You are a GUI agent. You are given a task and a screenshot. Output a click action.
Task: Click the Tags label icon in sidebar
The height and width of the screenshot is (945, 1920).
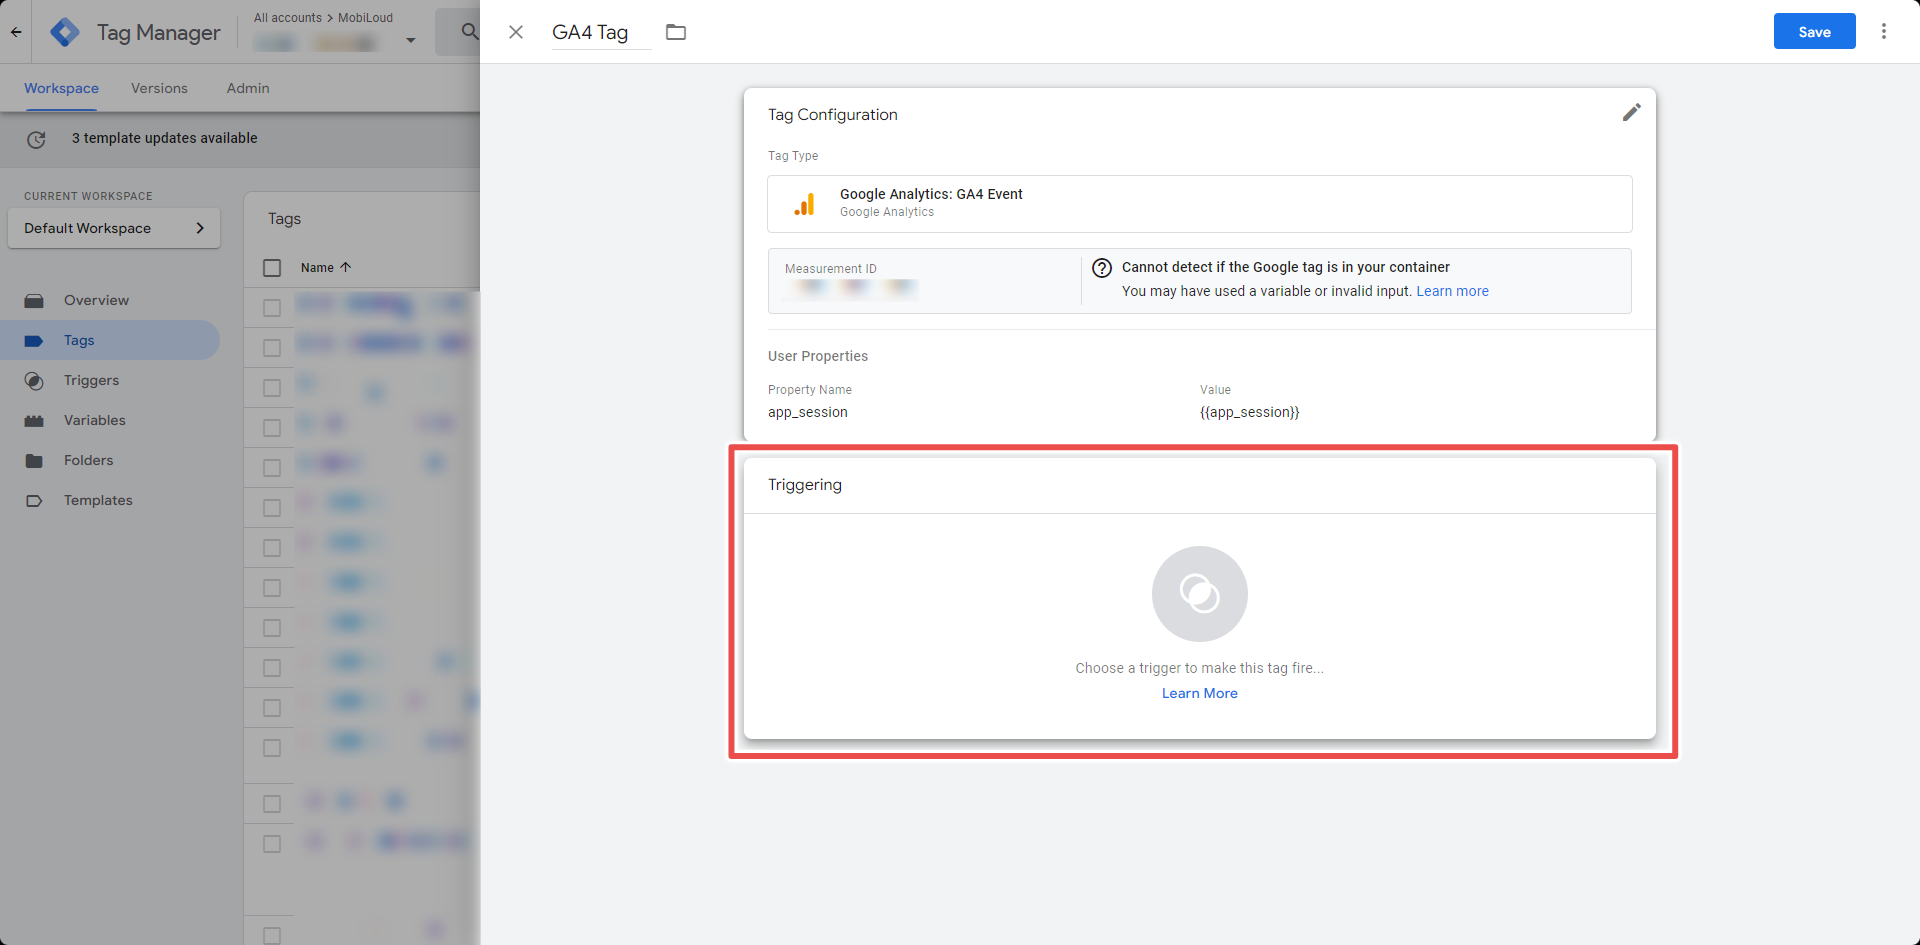click(34, 340)
